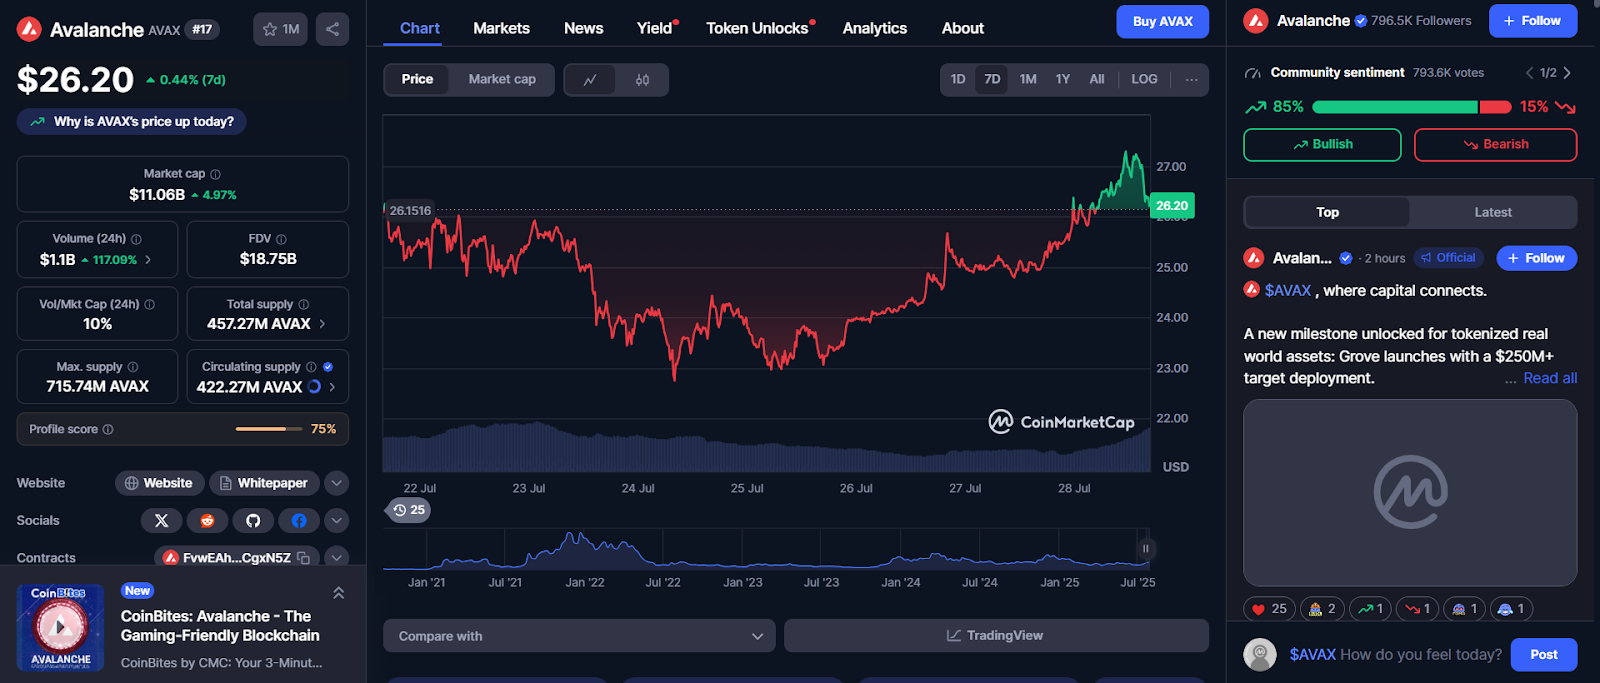
Task: Toggle chart to Market cap
Action: point(502,79)
